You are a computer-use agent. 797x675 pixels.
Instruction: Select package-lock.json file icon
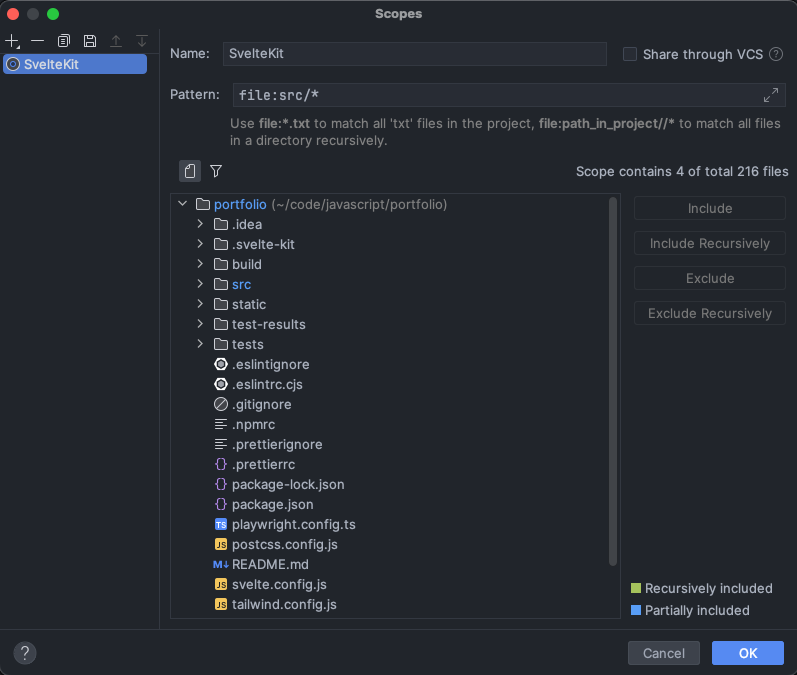pos(221,484)
